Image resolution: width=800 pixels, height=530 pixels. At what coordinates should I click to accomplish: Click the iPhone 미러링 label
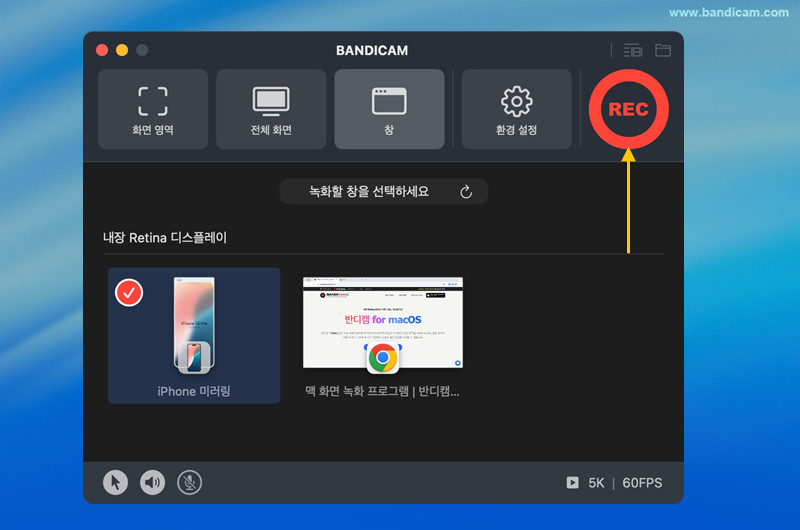[194, 391]
